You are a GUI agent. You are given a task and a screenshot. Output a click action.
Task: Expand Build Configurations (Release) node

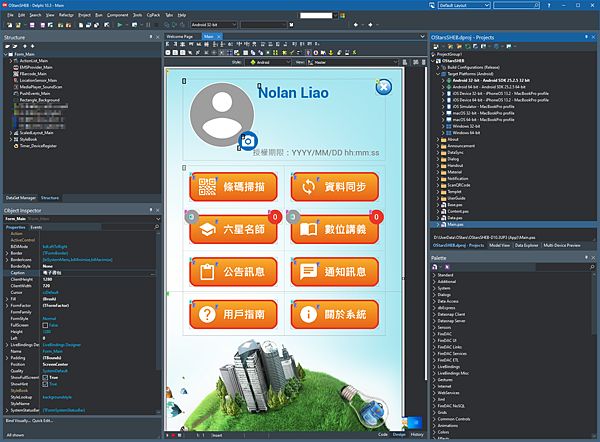click(438, 67)
